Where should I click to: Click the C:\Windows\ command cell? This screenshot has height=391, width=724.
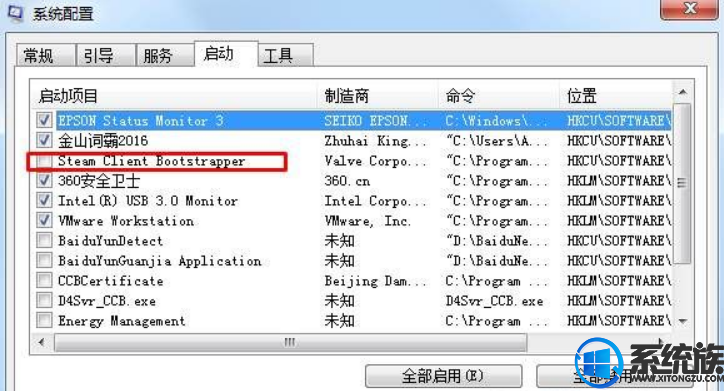[x=496, y=120]
